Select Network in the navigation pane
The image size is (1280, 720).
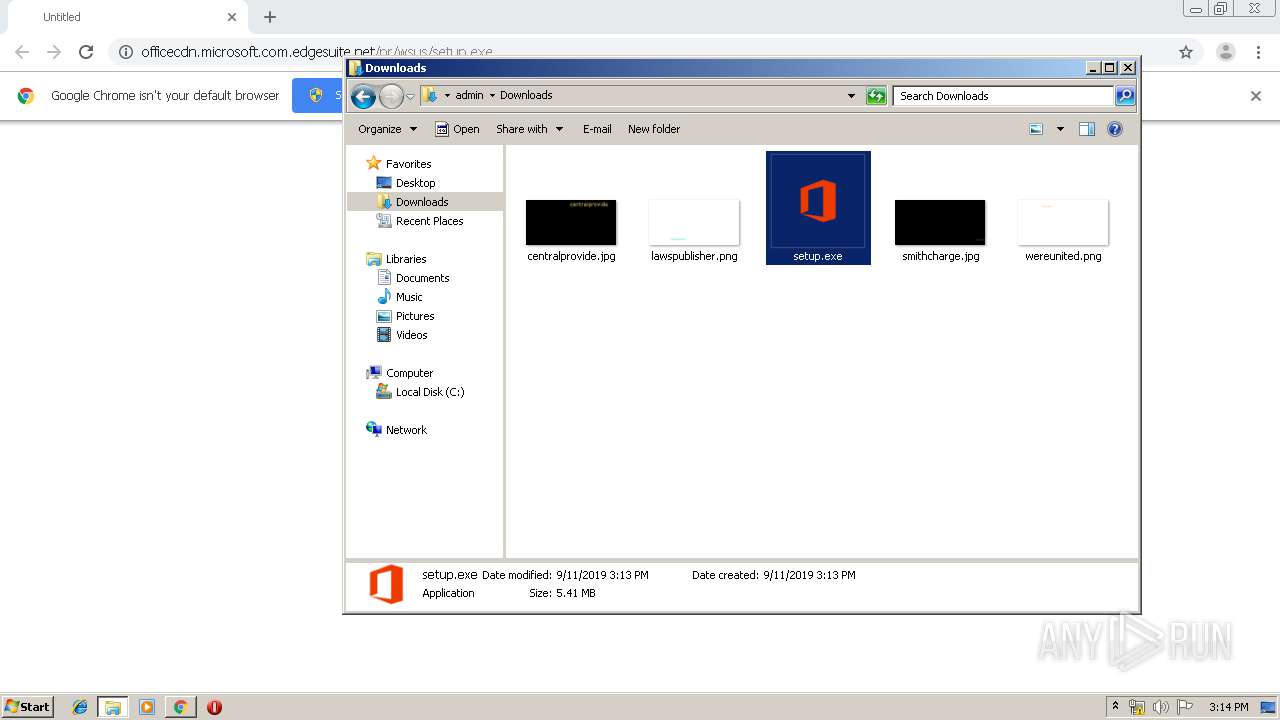pyautogui.click(x=397, y=430)
